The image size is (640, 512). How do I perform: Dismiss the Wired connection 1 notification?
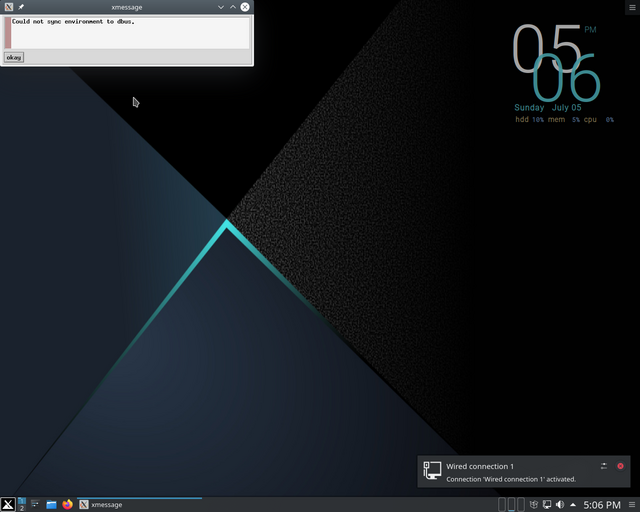(x=620, y=466)
